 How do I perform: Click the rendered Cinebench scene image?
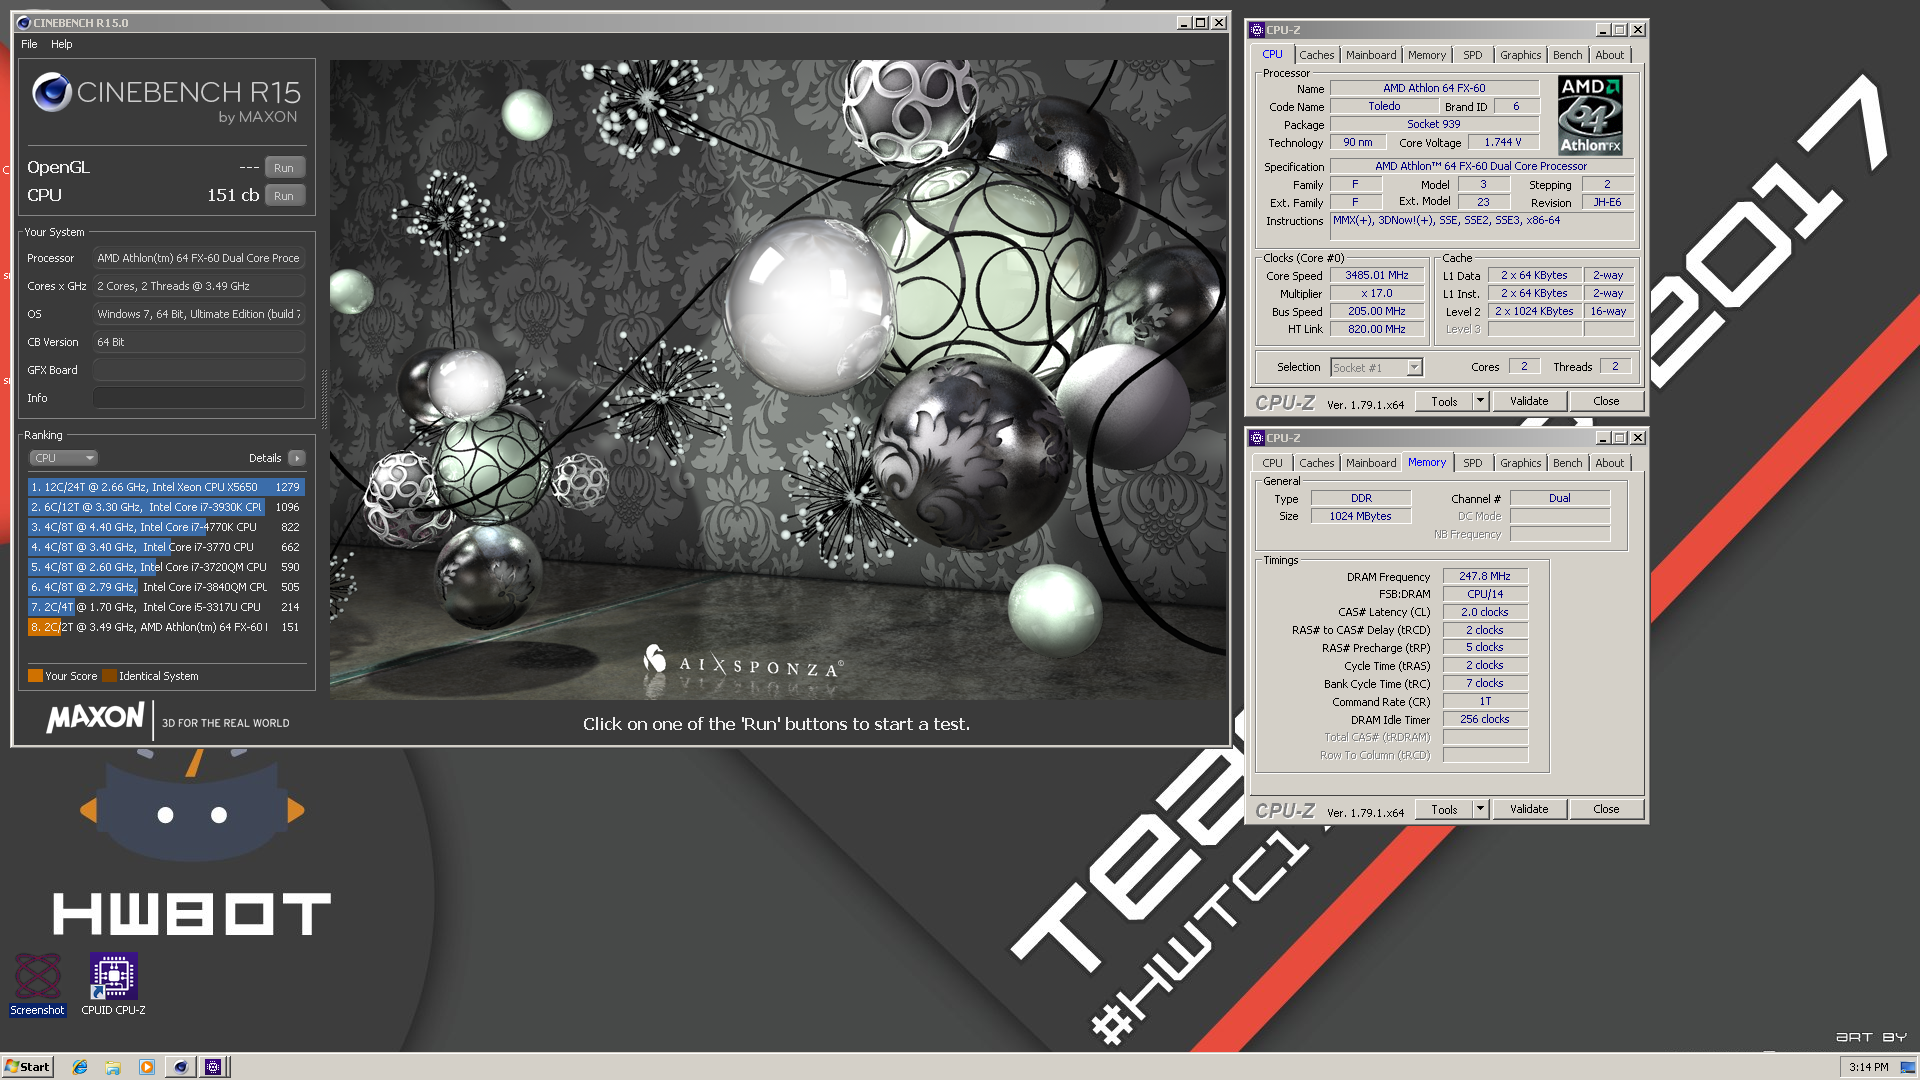click(778, 380)
